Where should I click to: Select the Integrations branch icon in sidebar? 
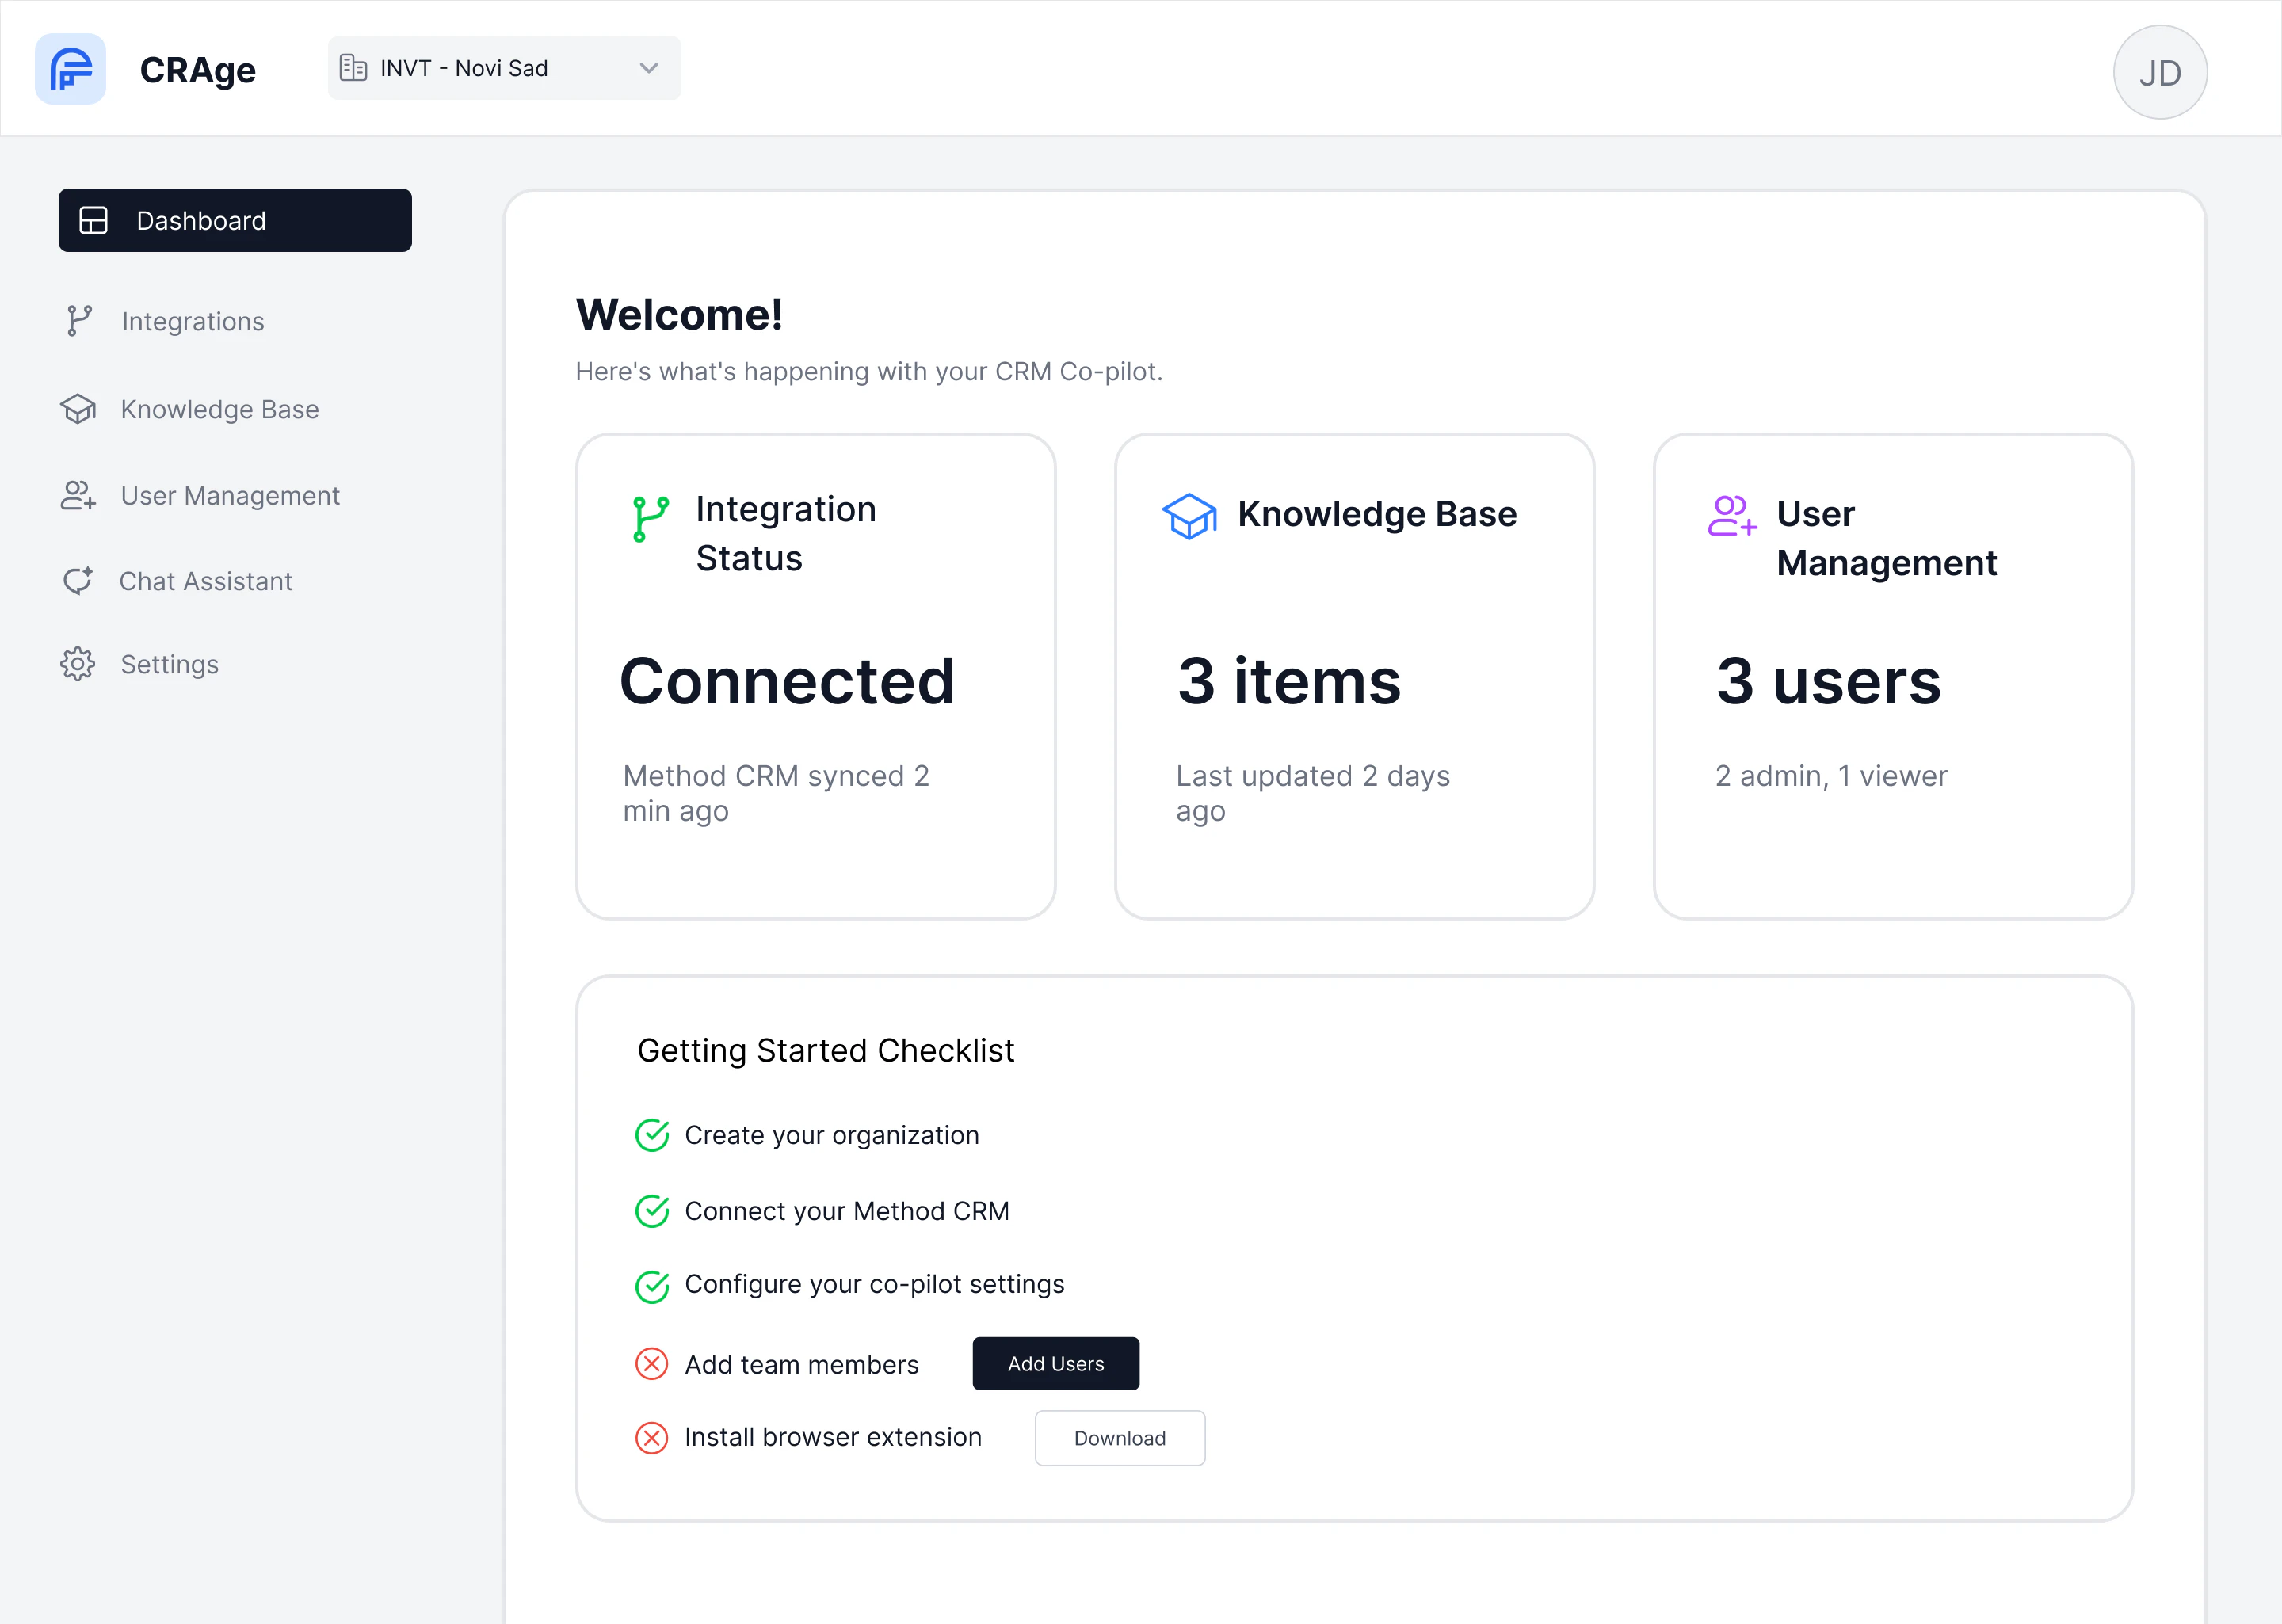point(80,321)
